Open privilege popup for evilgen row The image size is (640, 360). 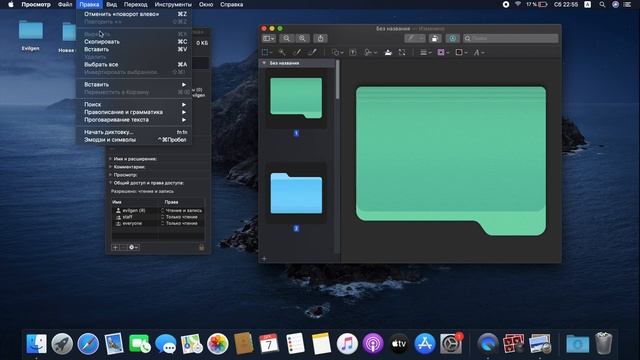pyautogui.click(x=182, y=211)
